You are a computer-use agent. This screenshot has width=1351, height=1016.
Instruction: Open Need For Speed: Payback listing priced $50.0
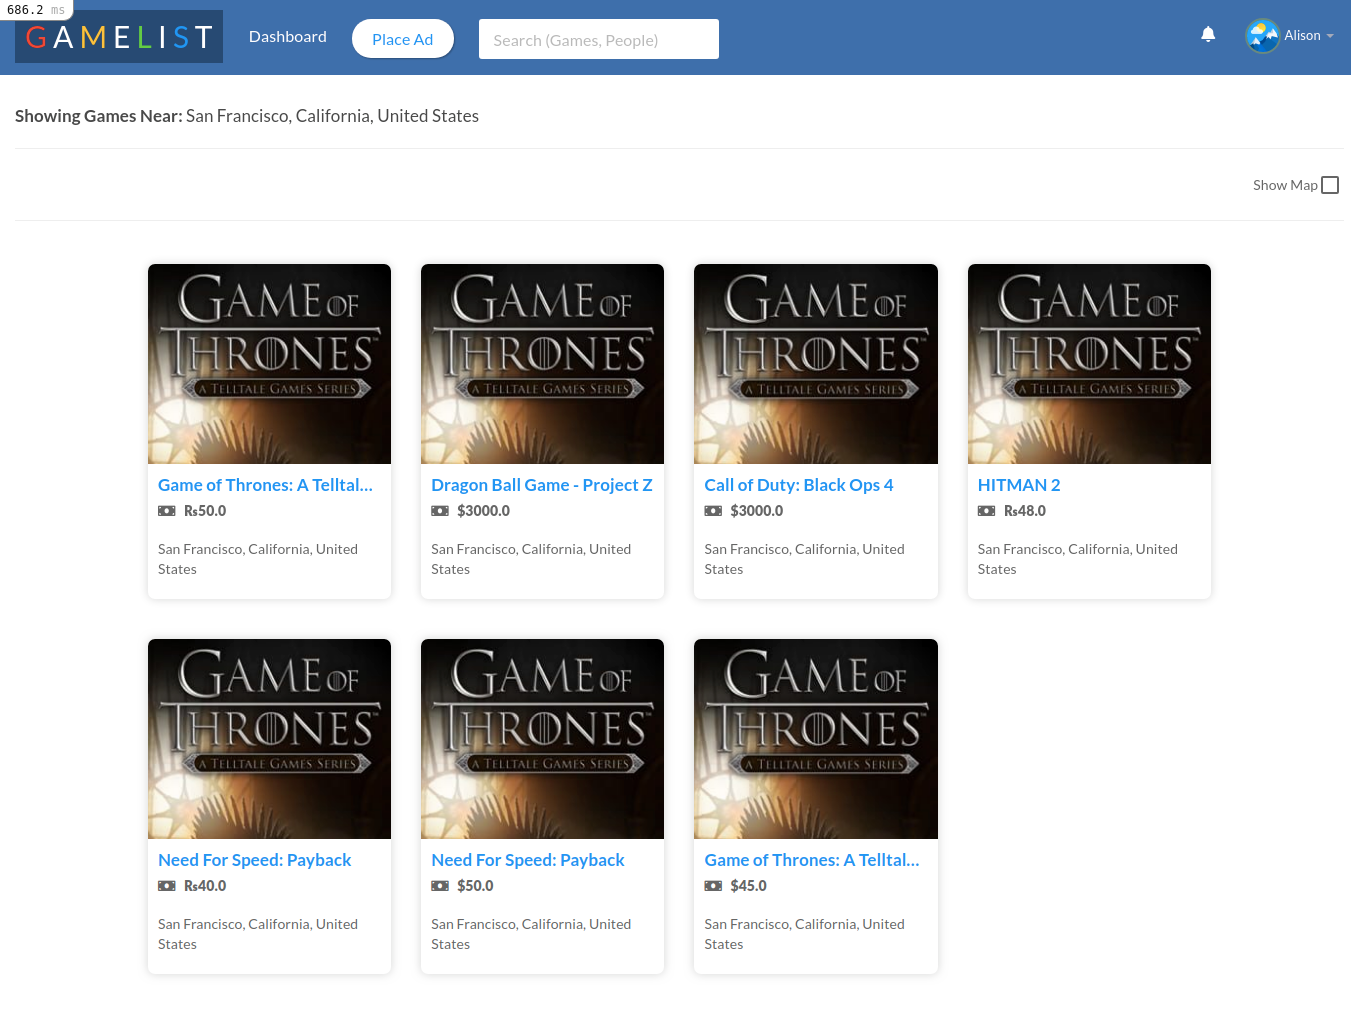pos(528,860)
